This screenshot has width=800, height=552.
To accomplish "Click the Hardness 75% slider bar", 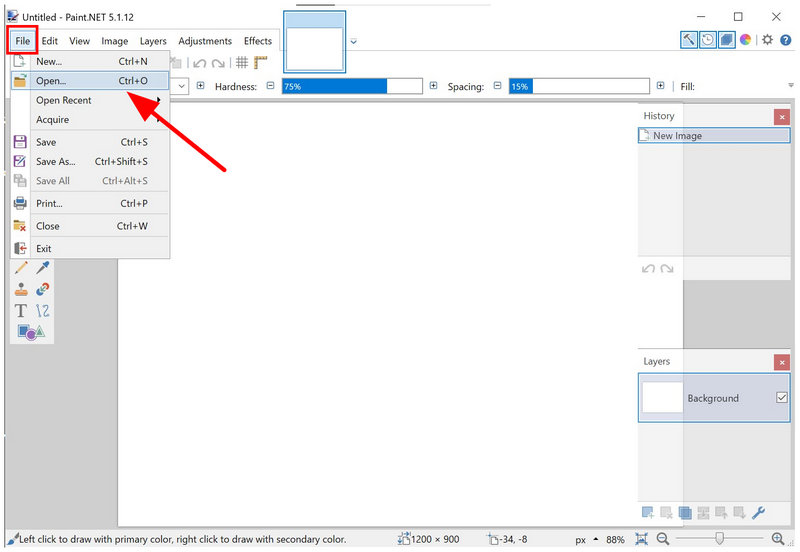I will [352, 86].
